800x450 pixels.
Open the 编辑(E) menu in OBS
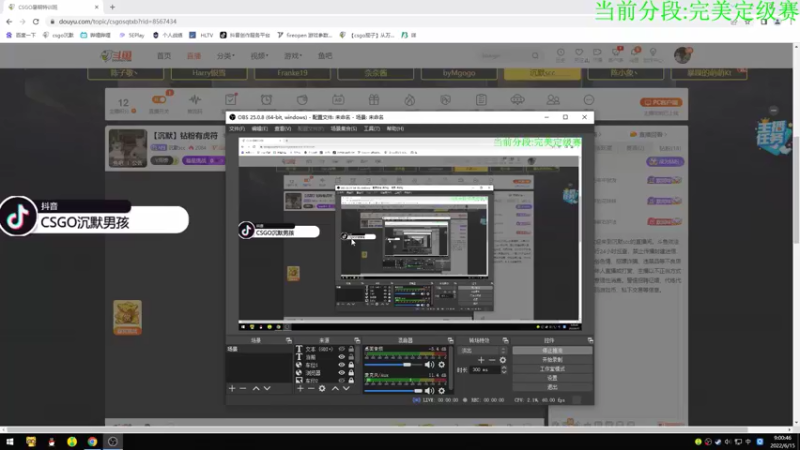point(260,129)
